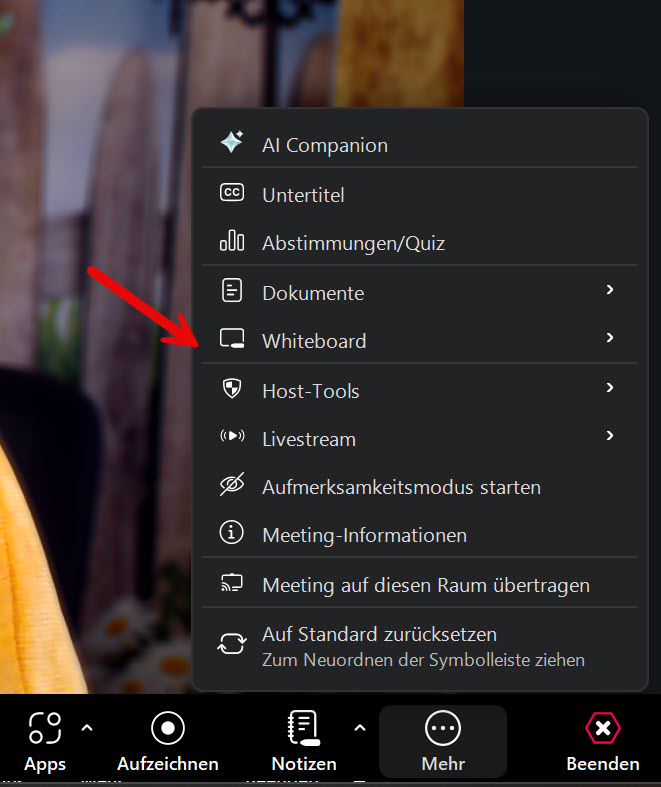Click the Livestream broadcast icon
Image resolution: width=661 pixels, height=787 pixels.
231,438
